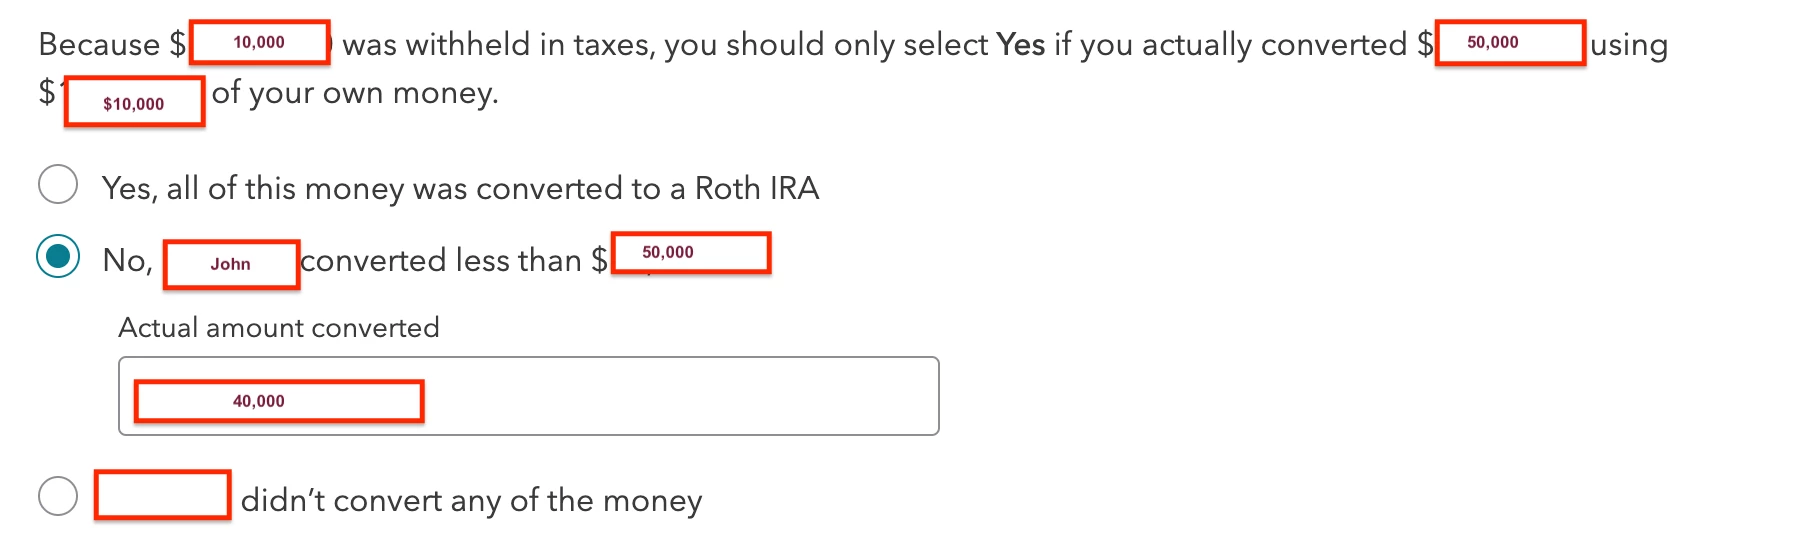The image size is (1808, 554).
Task: Click the empty red box beside the last radio
Action: [163, 495]
